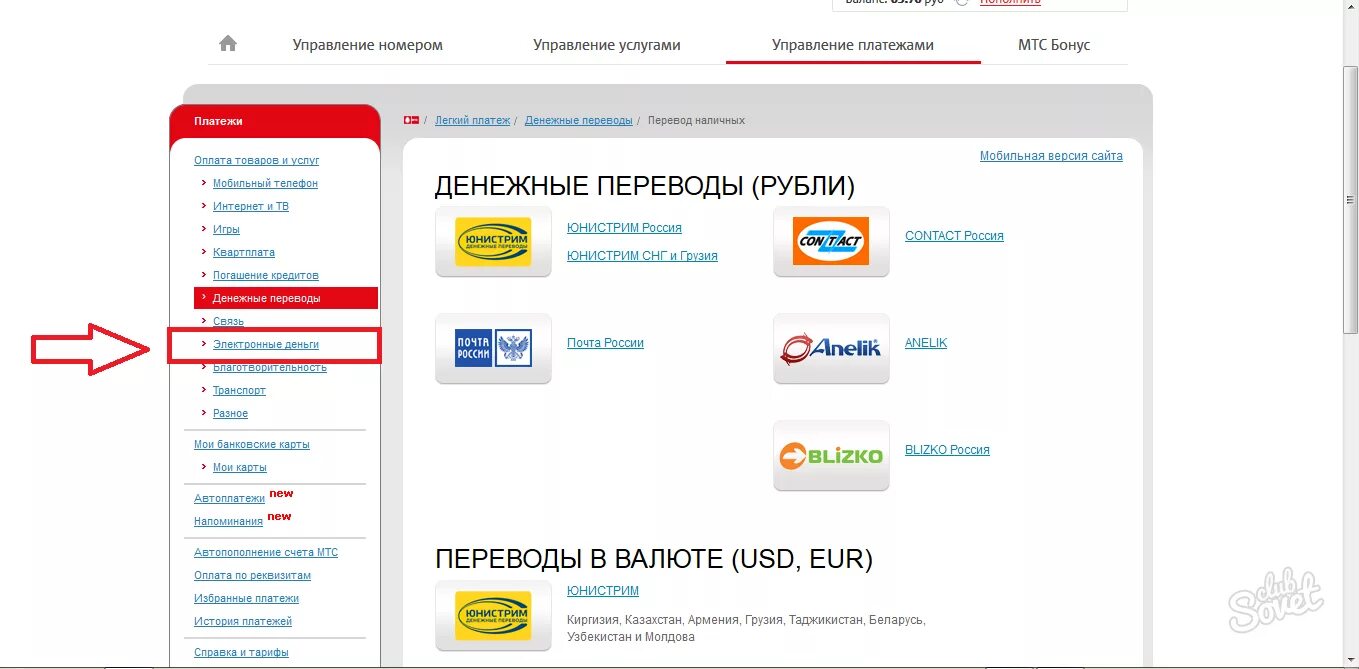Go to Денежные переводы breadcrumb
The width and height of the screenshot is (1359, 669).
(x=579, y=120)
